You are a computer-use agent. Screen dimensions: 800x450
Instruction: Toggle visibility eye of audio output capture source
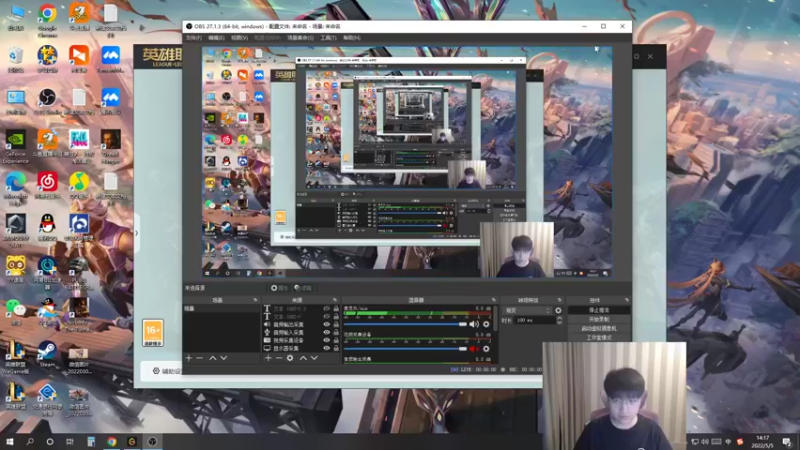[327, 324]
